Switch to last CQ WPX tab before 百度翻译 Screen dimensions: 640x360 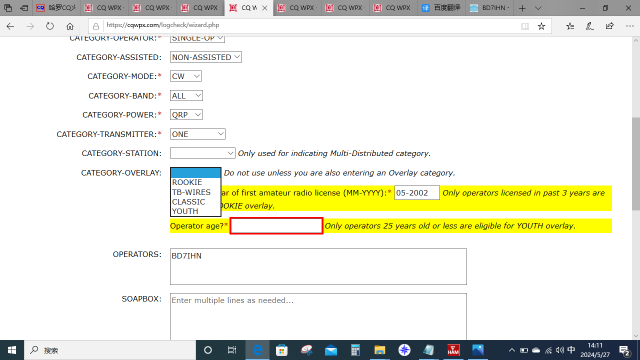pyautogui.click(x=393, y=8)
